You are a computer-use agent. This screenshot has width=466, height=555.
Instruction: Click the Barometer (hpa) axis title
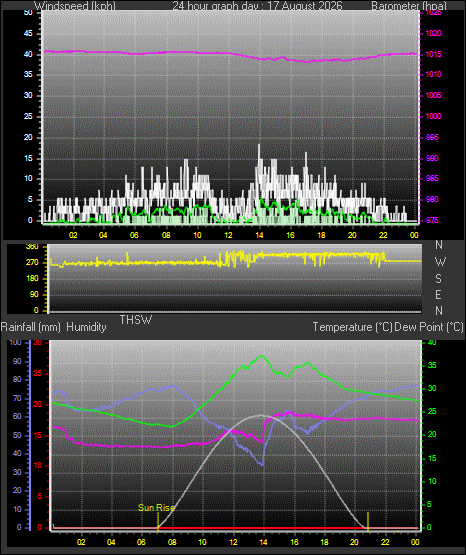[x=409, y=6]
